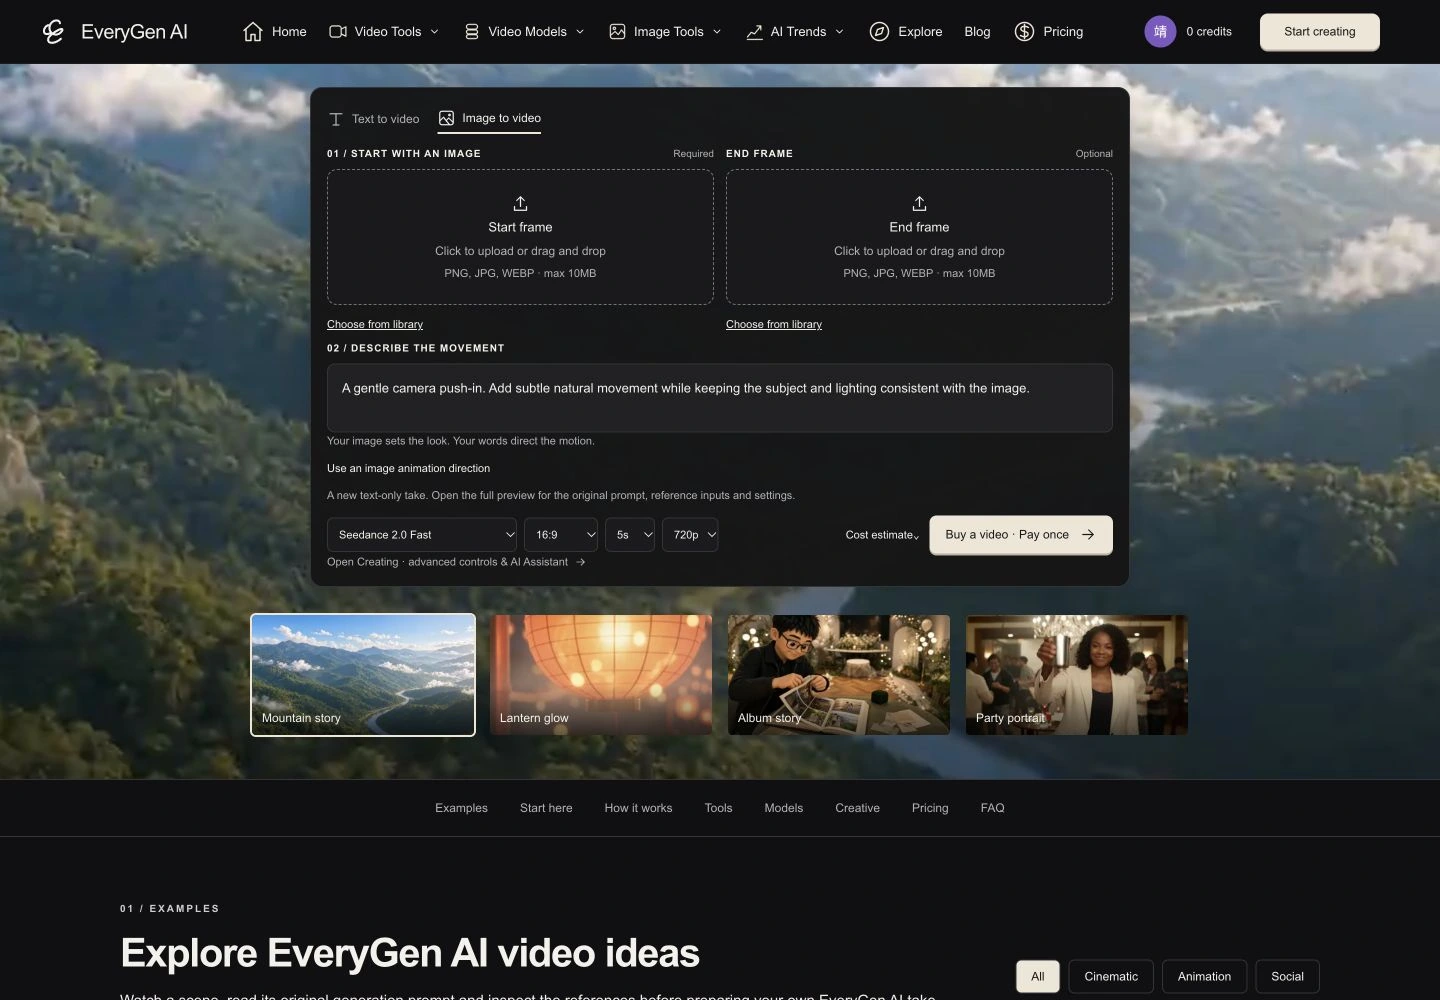Switch to the Text to video tab
This screenshot has height=1000, width=1440.
(374, 119)
